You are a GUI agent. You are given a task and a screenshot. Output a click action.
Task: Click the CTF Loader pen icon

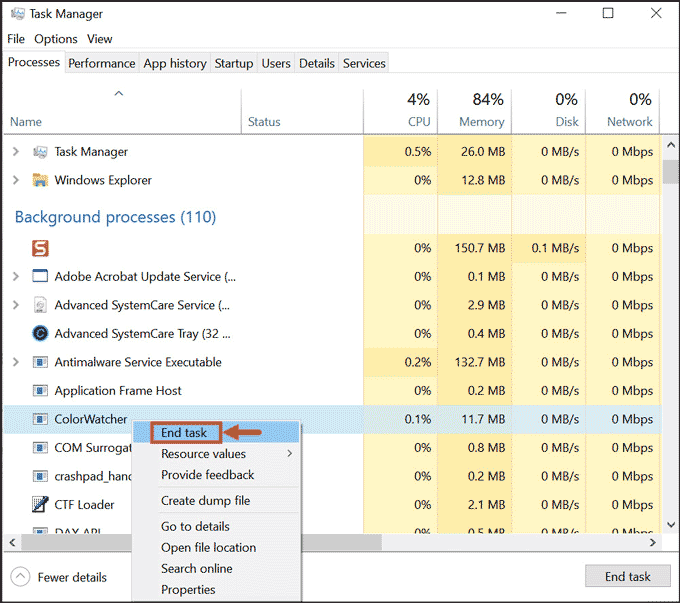[x=40, y=504]
